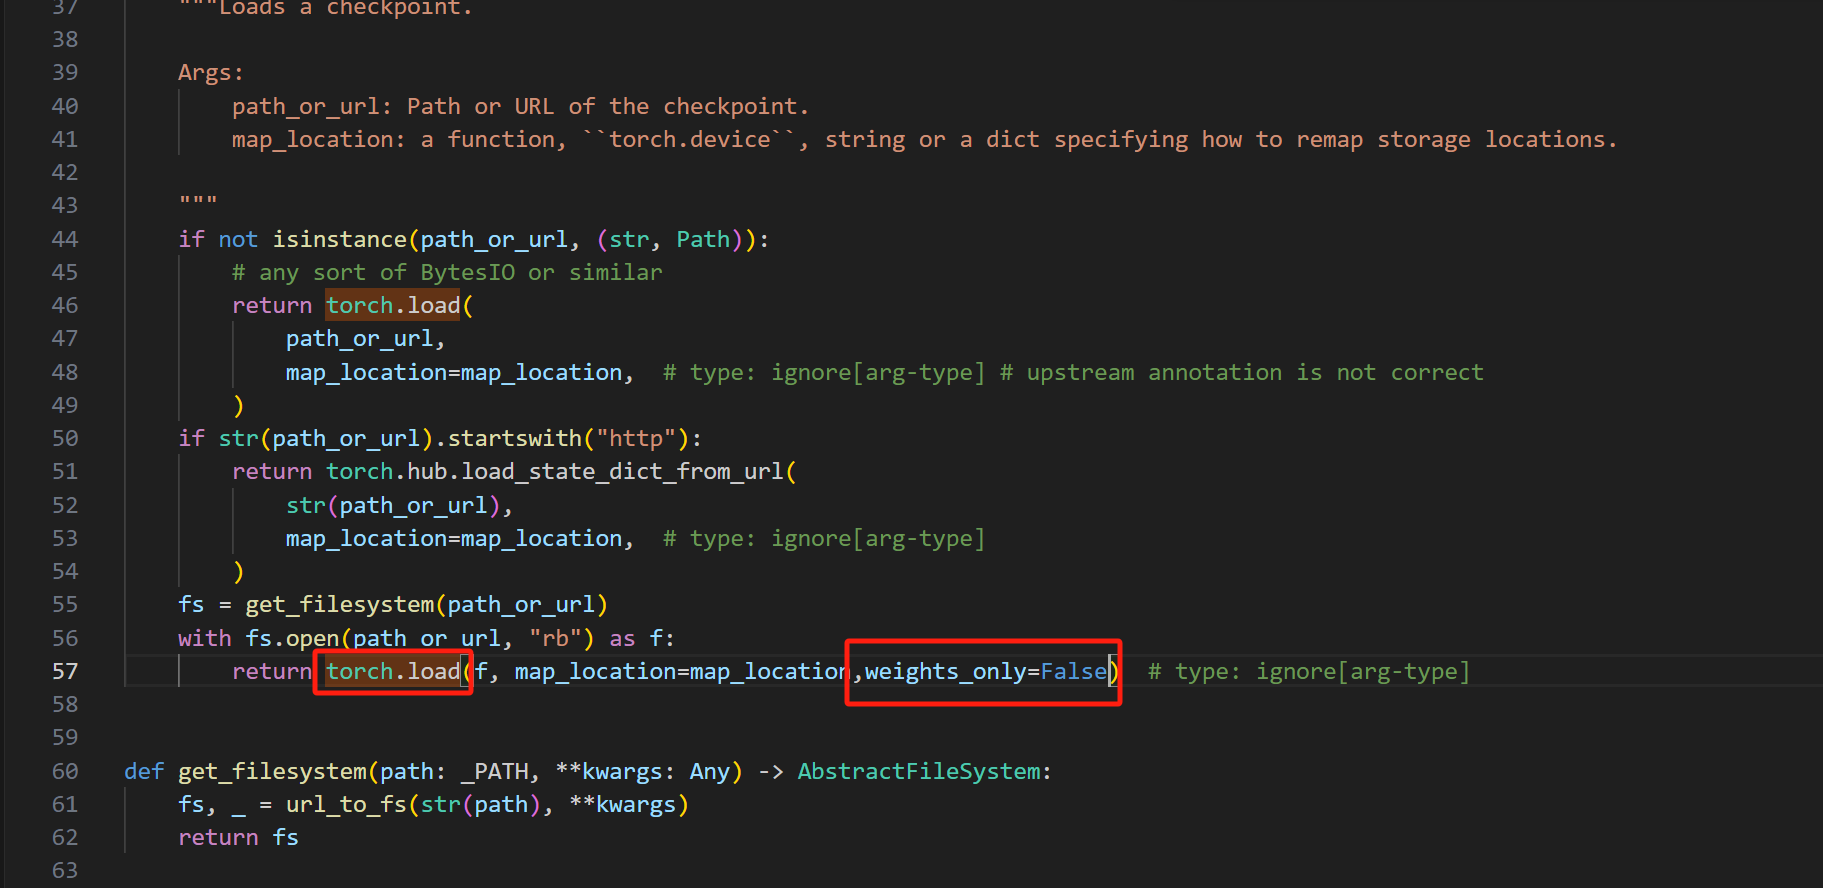Click 'torch.load' on line 57
This screenshot has width=1823, height=888.
[393, 671]
